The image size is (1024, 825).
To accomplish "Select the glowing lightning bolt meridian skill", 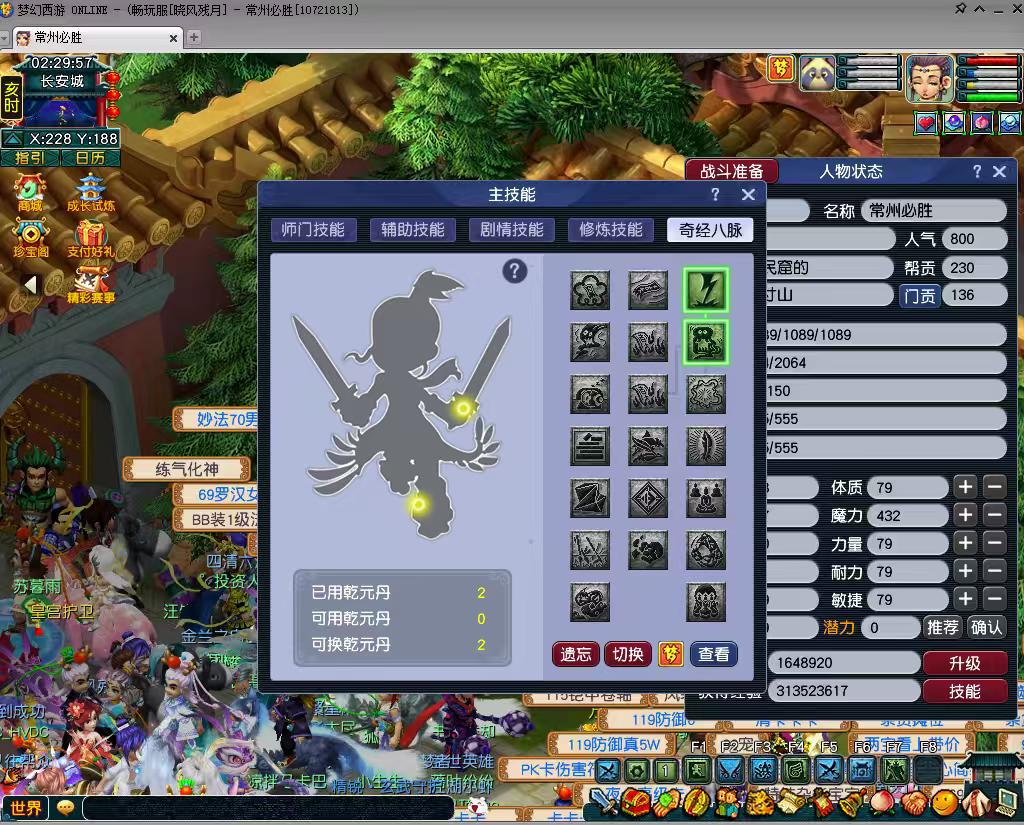I will 706,289.
